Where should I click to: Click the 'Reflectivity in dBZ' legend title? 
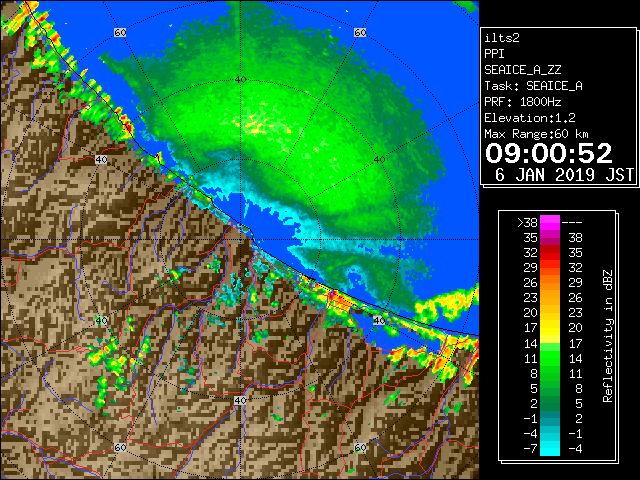tap(608, 336)
